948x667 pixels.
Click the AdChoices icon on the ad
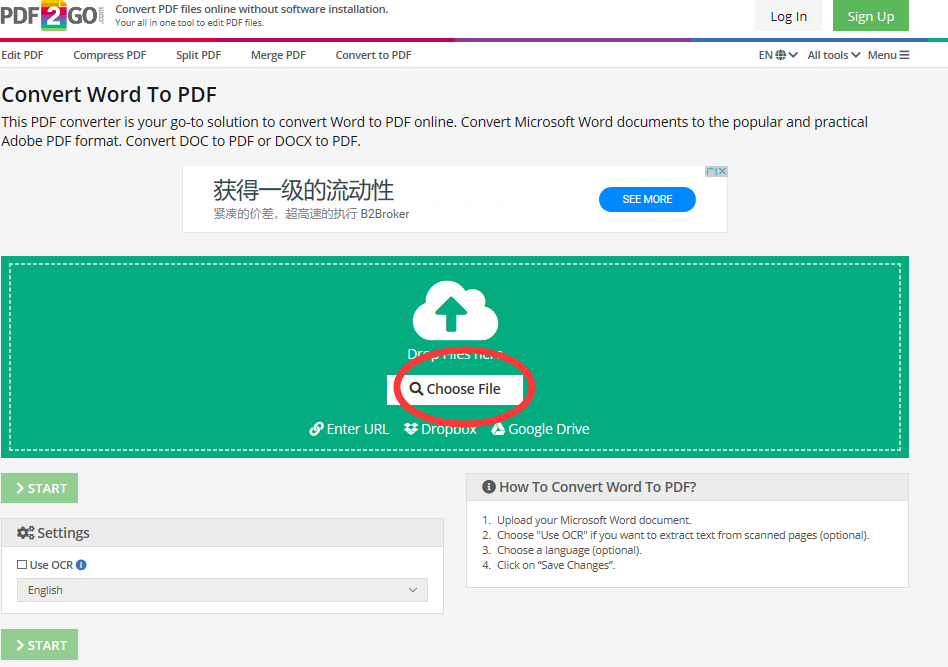point(711,172)
